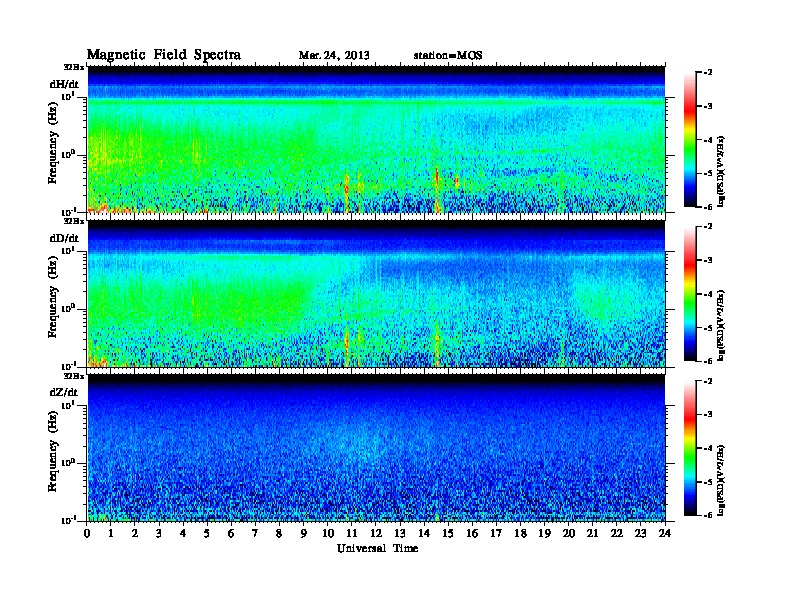Screen dimensions: 792x612
Task: Click hour tick label "24" on time axis
Action: tap(665, 533)
